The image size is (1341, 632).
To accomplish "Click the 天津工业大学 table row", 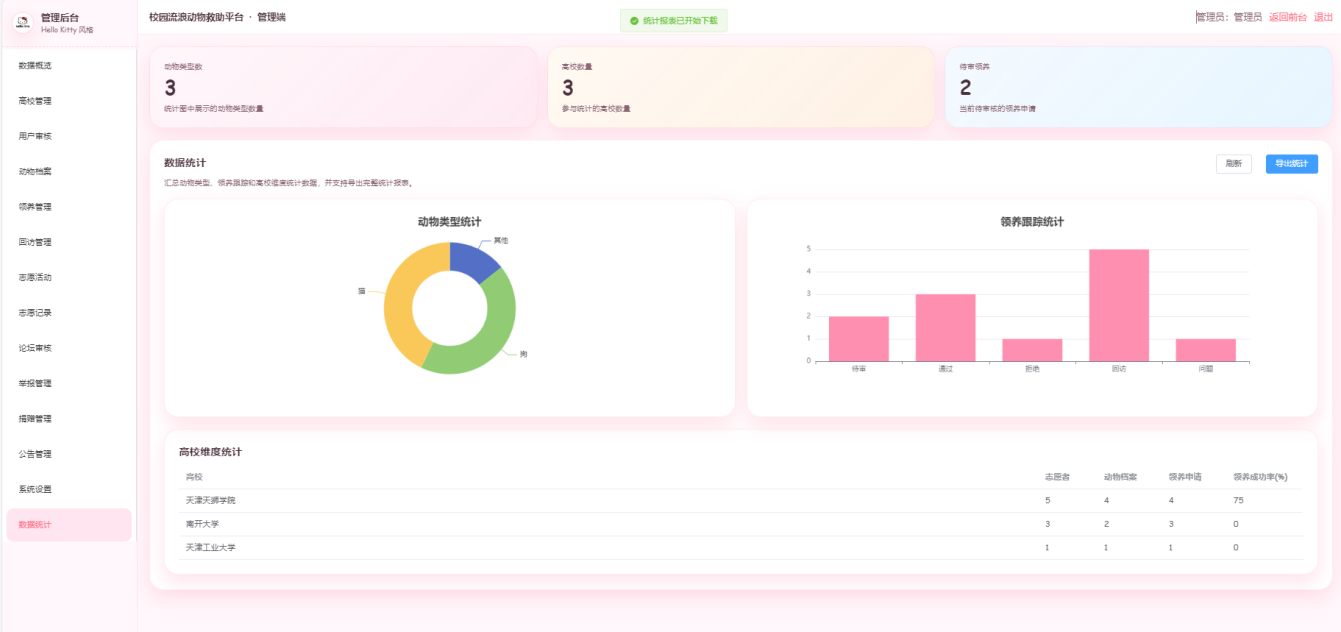I will click(741, 548).
